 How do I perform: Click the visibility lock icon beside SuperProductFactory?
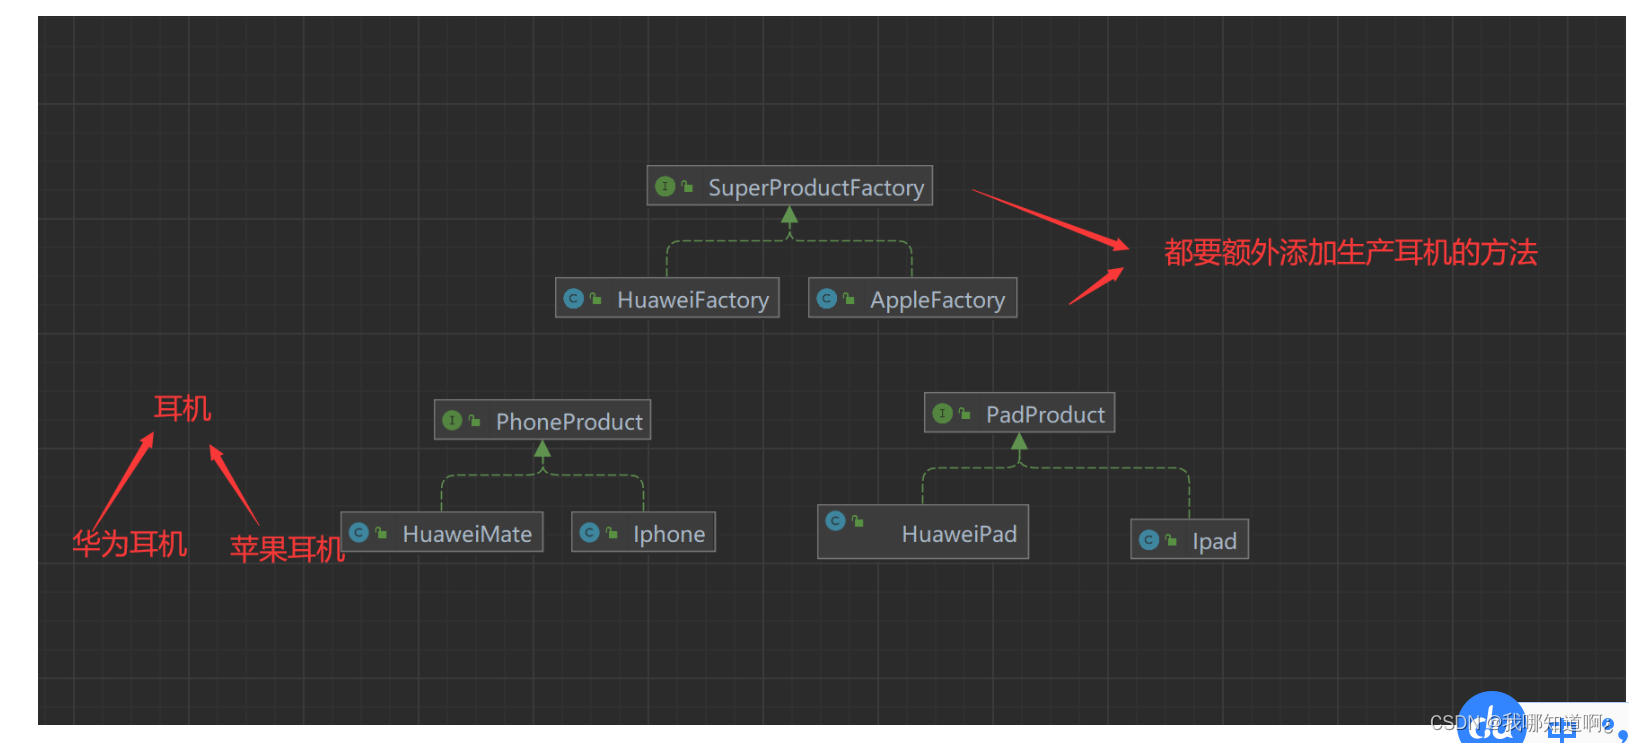point(687,186)
